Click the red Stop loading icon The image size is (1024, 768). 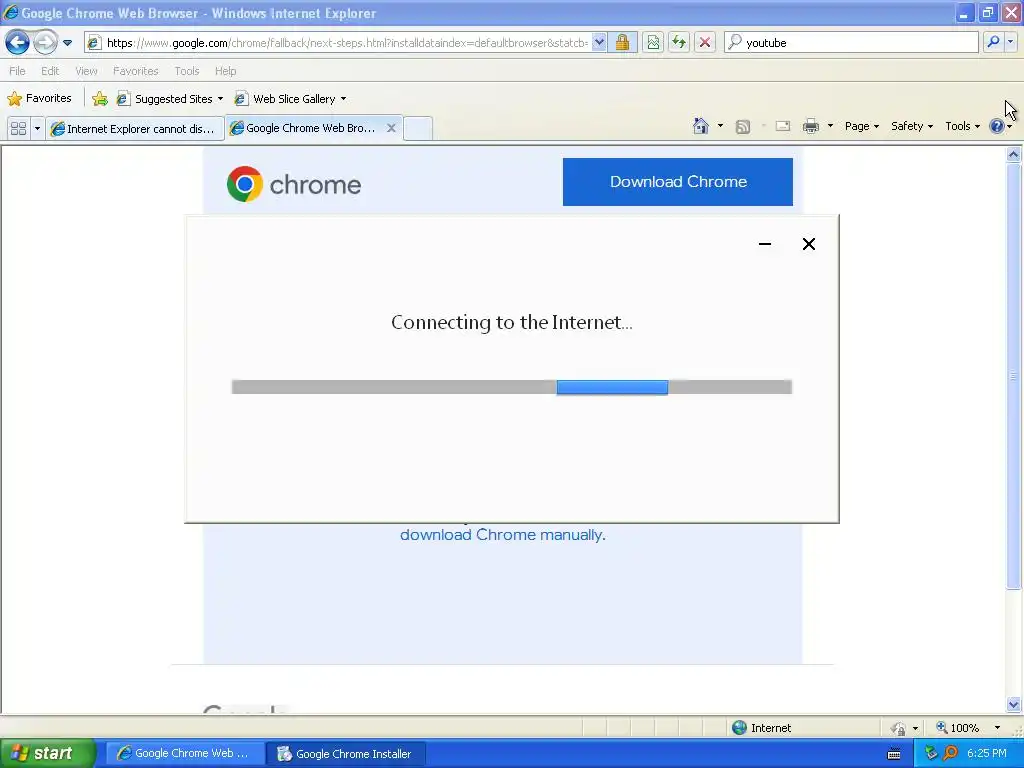705,42
